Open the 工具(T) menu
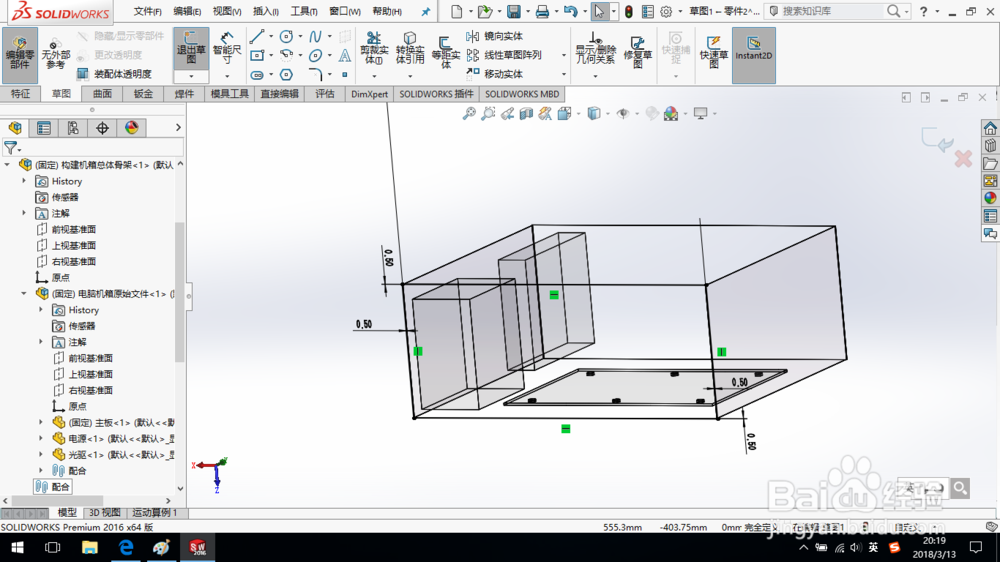Screen dimensions: 1000x562 304,11
